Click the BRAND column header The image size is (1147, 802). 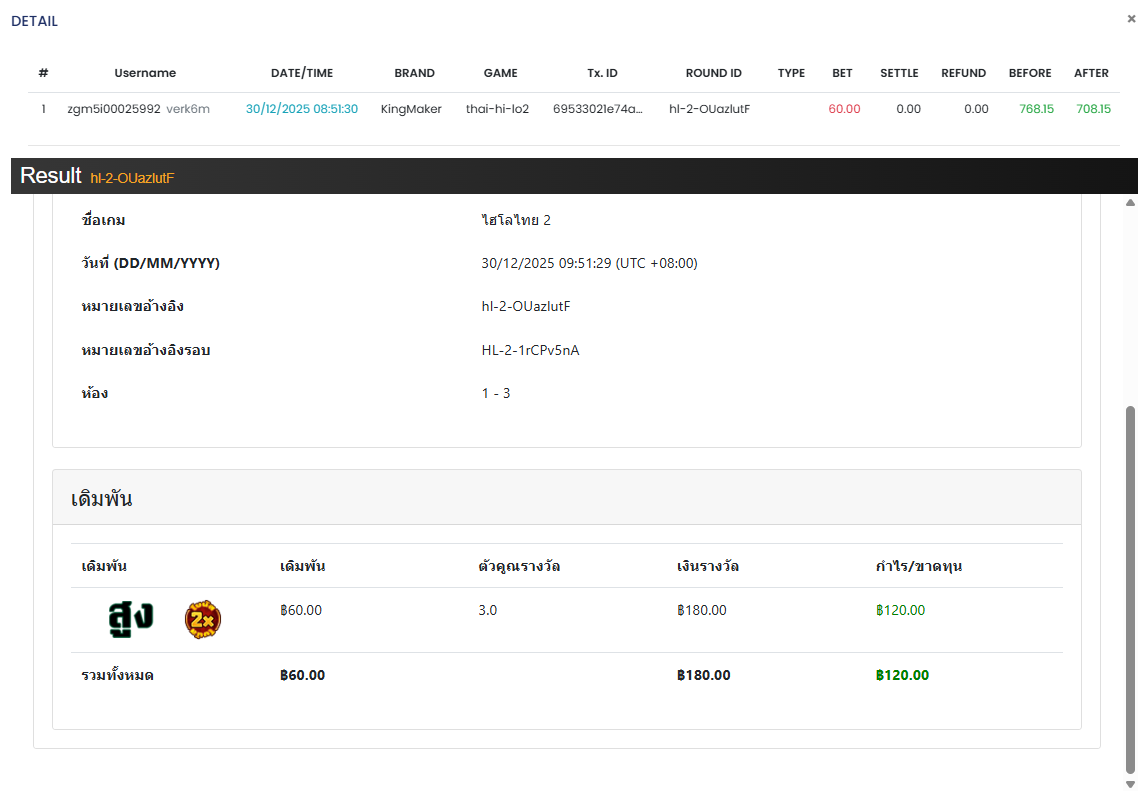pos(414,73)
